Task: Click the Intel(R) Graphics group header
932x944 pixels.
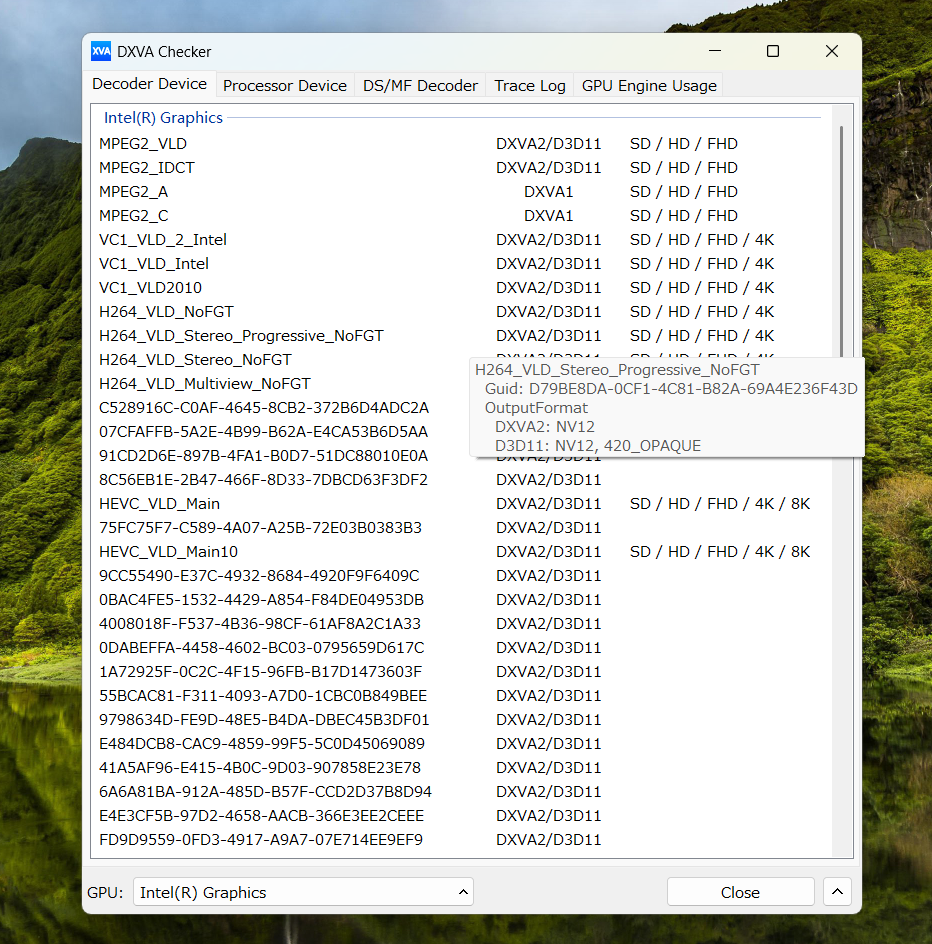Action: pyautogui.click(x=163, y=118)
